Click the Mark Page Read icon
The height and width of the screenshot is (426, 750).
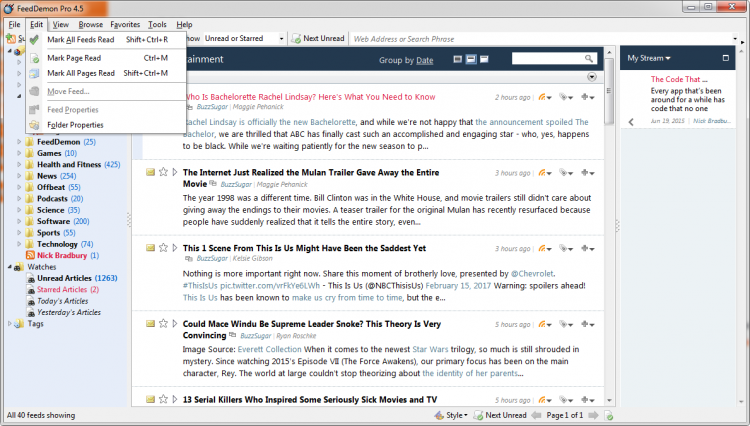point(34,58)
